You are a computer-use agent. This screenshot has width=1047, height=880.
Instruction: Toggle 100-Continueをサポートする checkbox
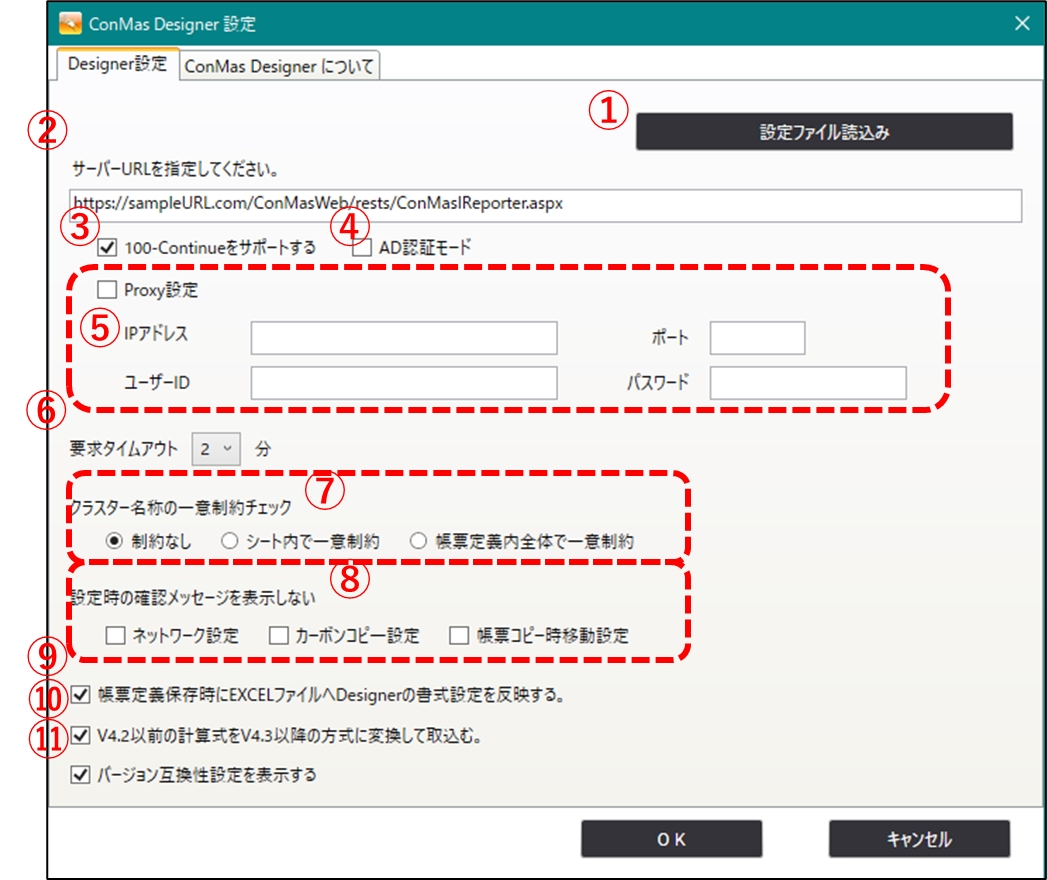(107, 248)
